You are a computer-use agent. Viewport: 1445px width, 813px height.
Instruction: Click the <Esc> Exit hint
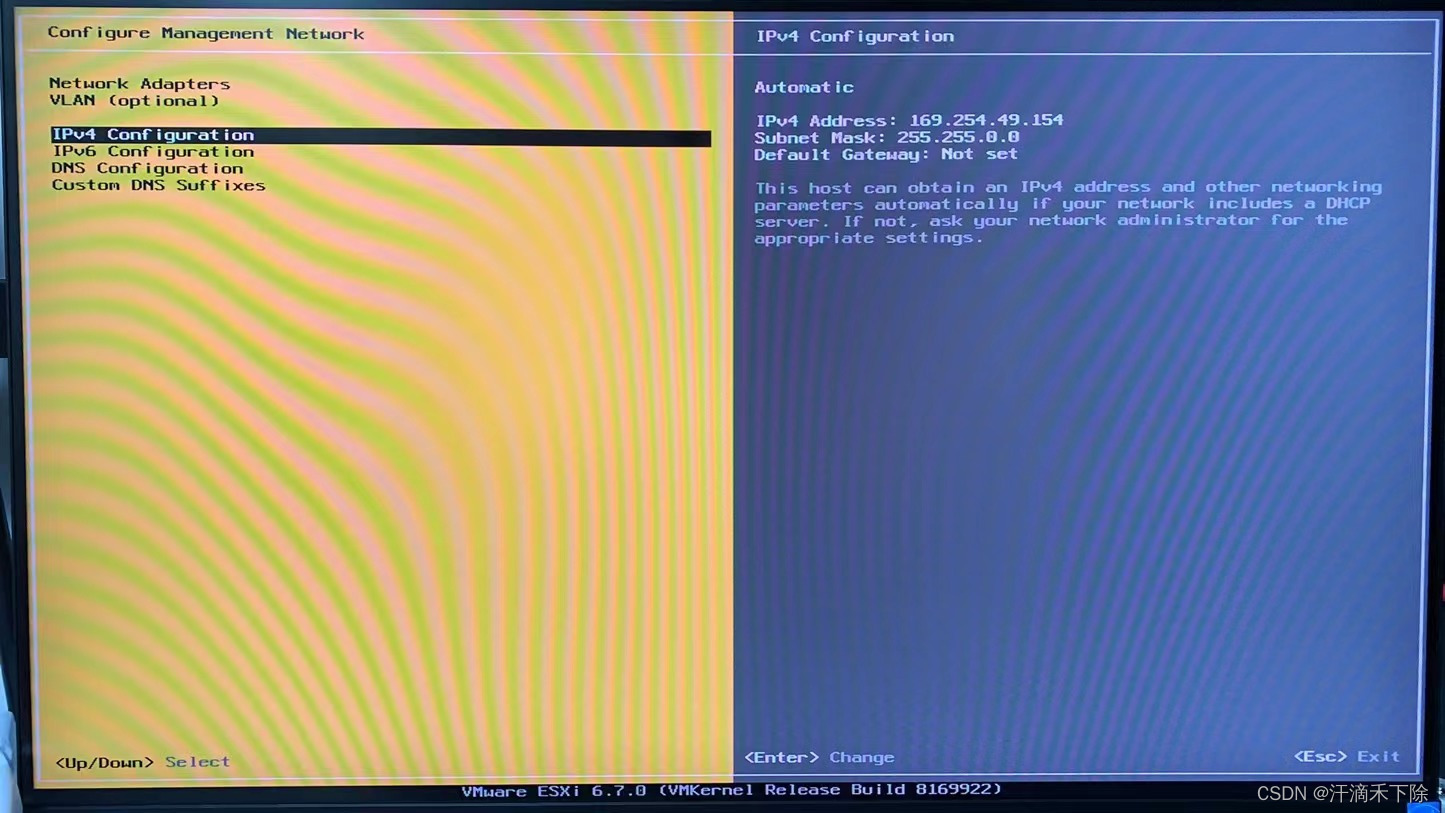pyautogui.click(x=1347, y=757)
